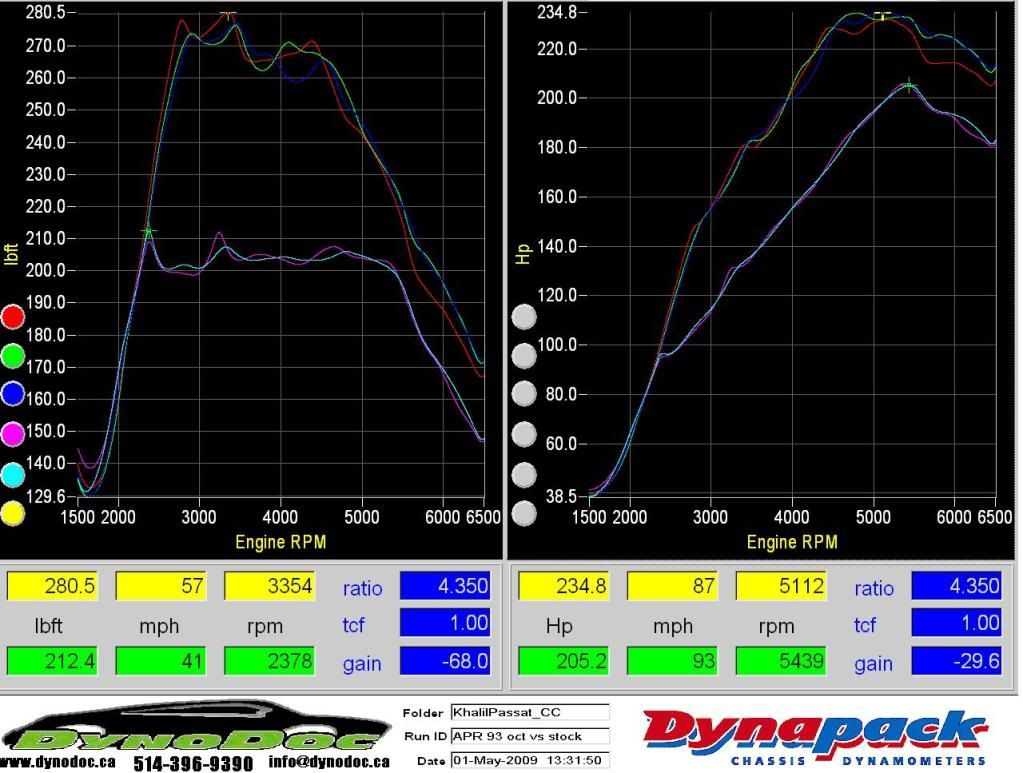Viewport: 1023px width, 773px height.
Task: Click the top gray run button on HP panel
Action: 523,316
